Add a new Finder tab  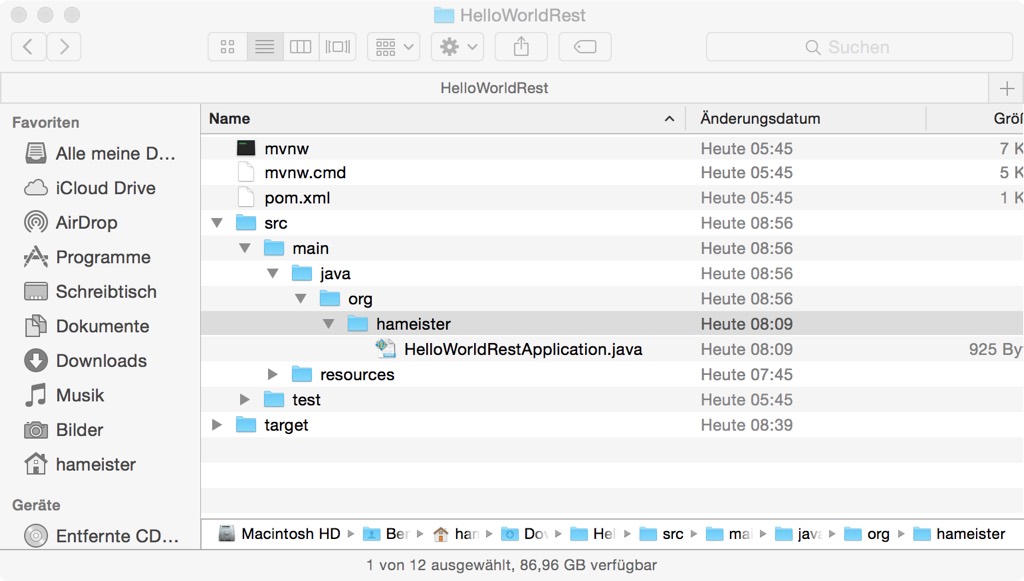tap(1006, 88)
